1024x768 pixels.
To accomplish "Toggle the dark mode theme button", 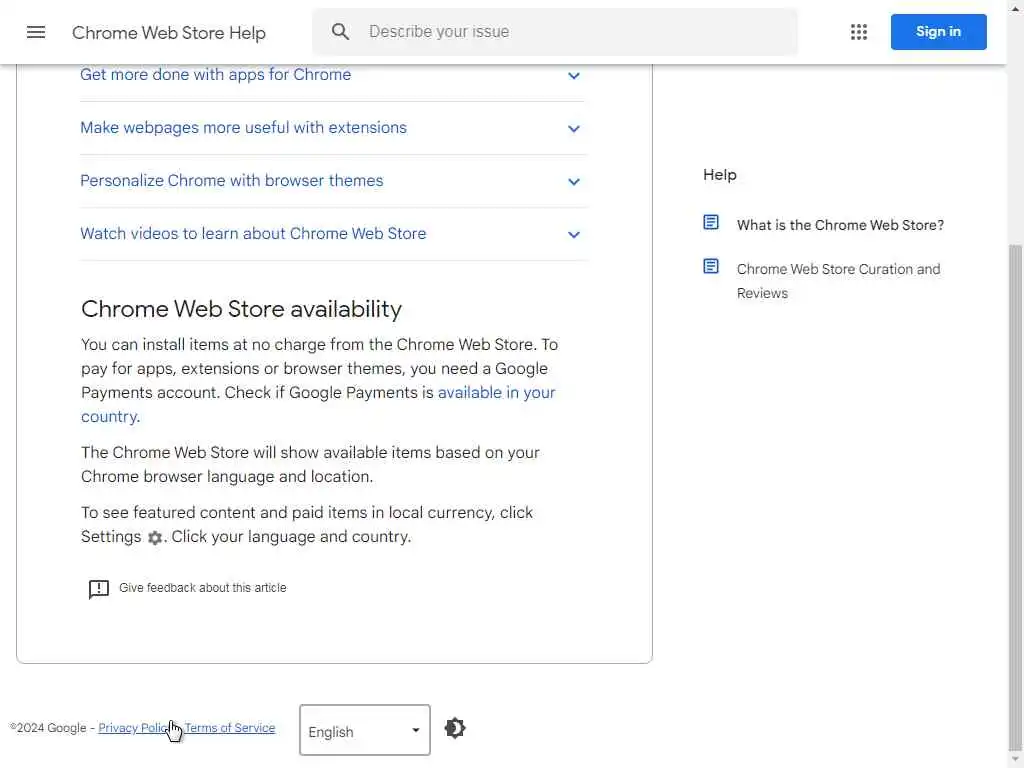I will [x=455, y=728].
